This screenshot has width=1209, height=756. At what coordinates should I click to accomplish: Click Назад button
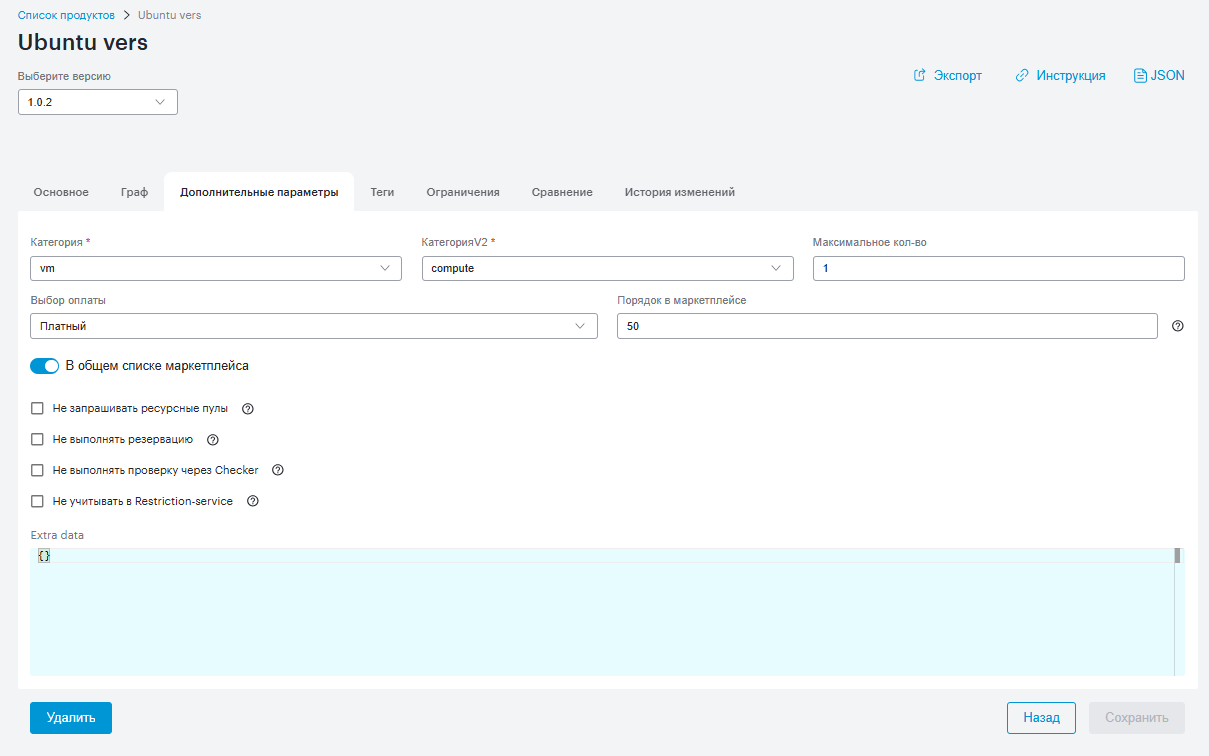point(1041,718)
